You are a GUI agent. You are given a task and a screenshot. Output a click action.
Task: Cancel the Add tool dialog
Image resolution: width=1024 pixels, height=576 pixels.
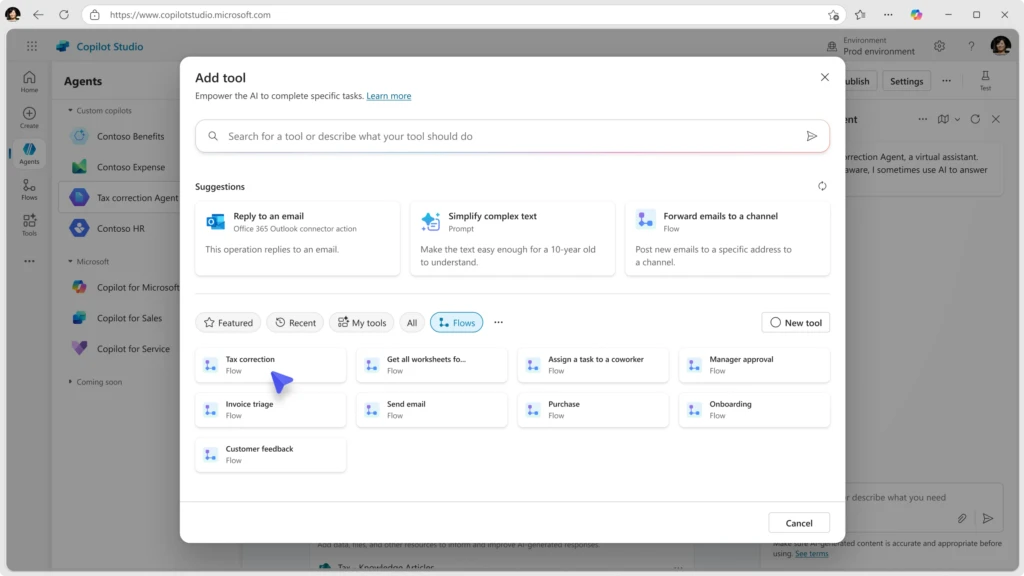pyautogui.click(x=798, y=522)
